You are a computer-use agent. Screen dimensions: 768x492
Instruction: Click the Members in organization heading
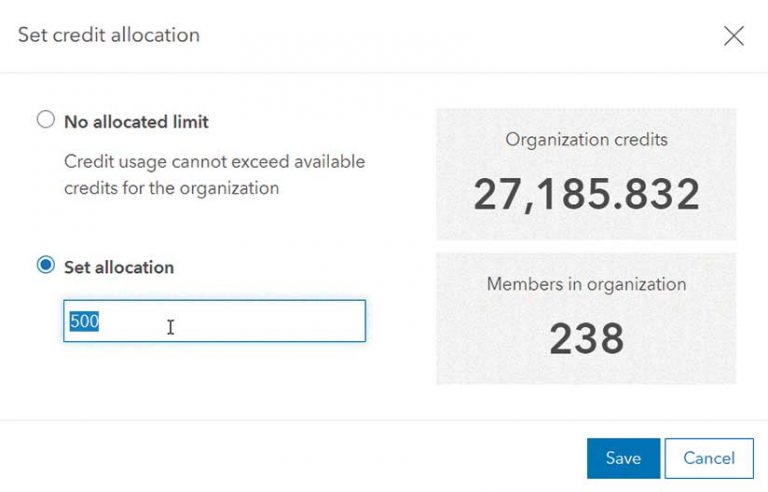click(586, 284)
